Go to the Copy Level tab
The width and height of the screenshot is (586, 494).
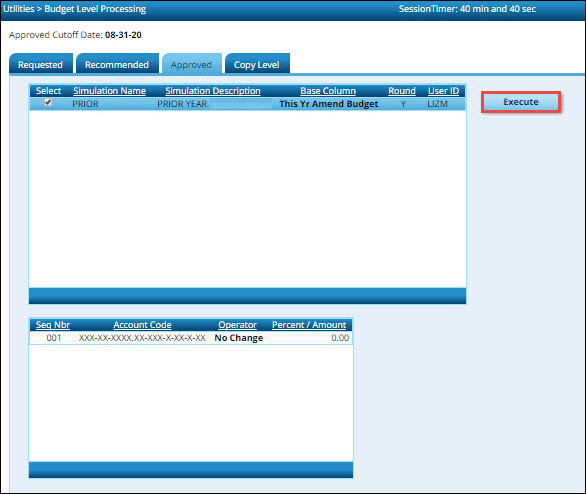[x=257, y=64]
